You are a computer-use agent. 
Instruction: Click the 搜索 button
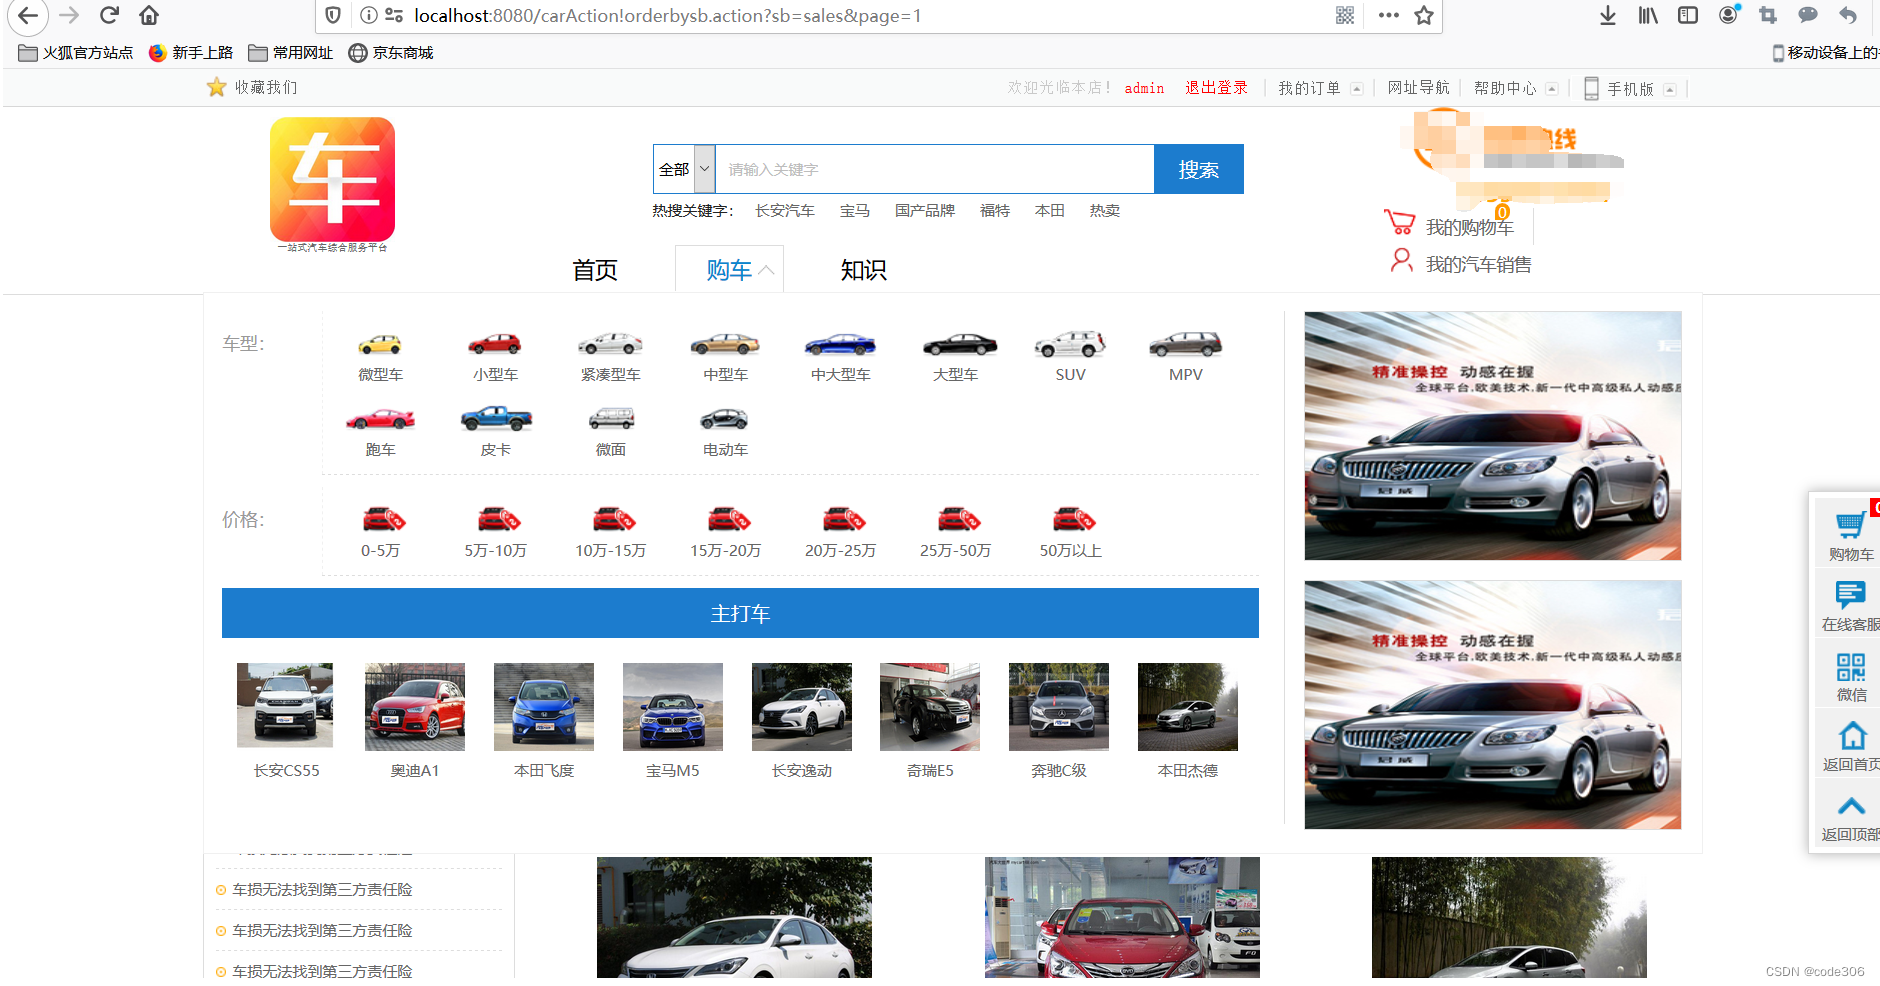1199,169
